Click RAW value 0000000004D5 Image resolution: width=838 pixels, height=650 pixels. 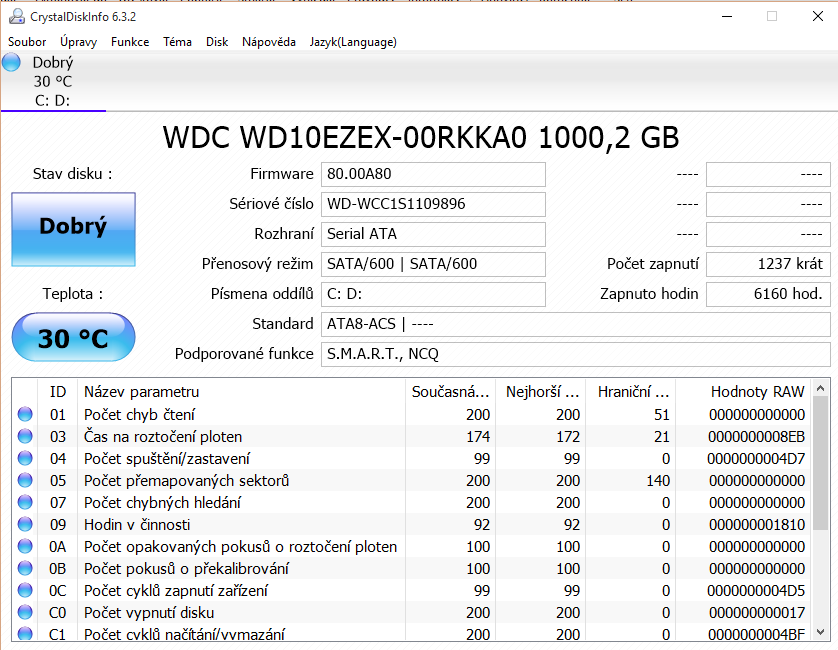[756, 590]
